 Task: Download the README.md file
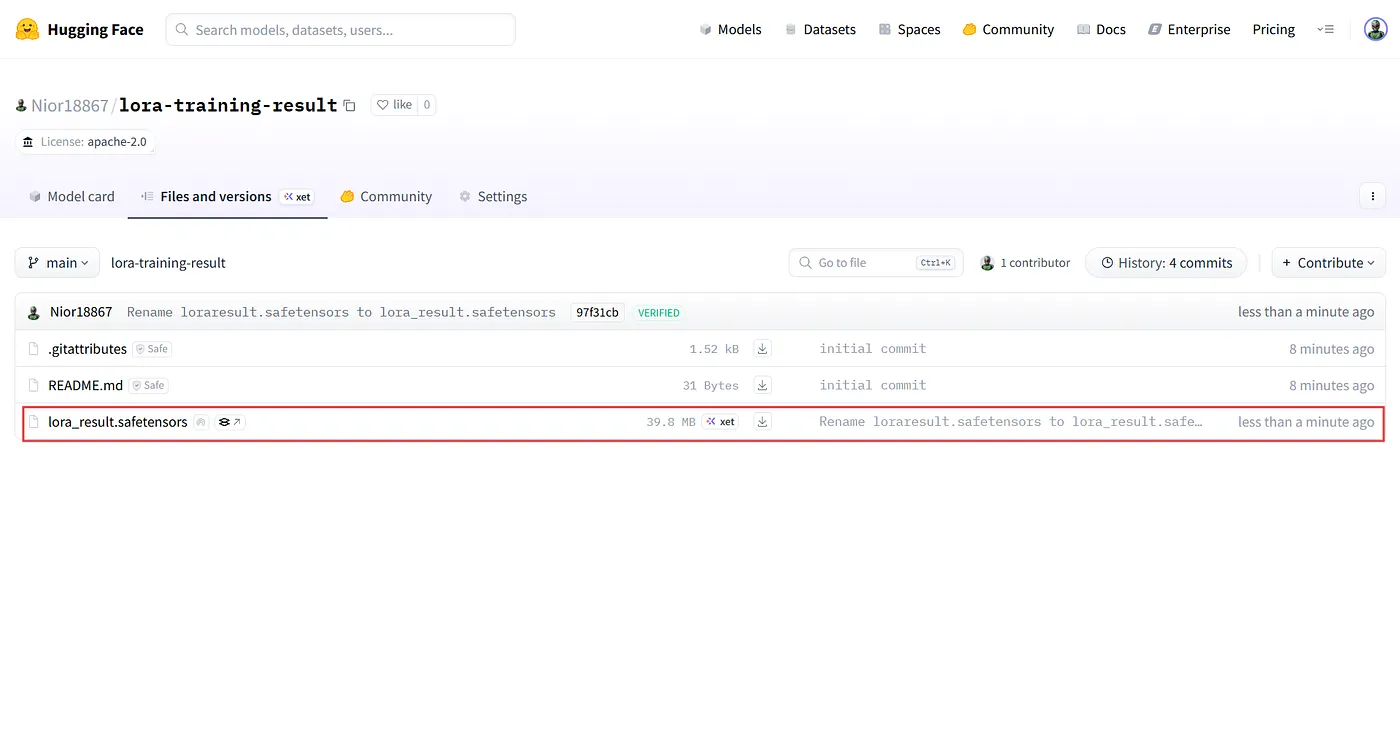coord(762,385)
